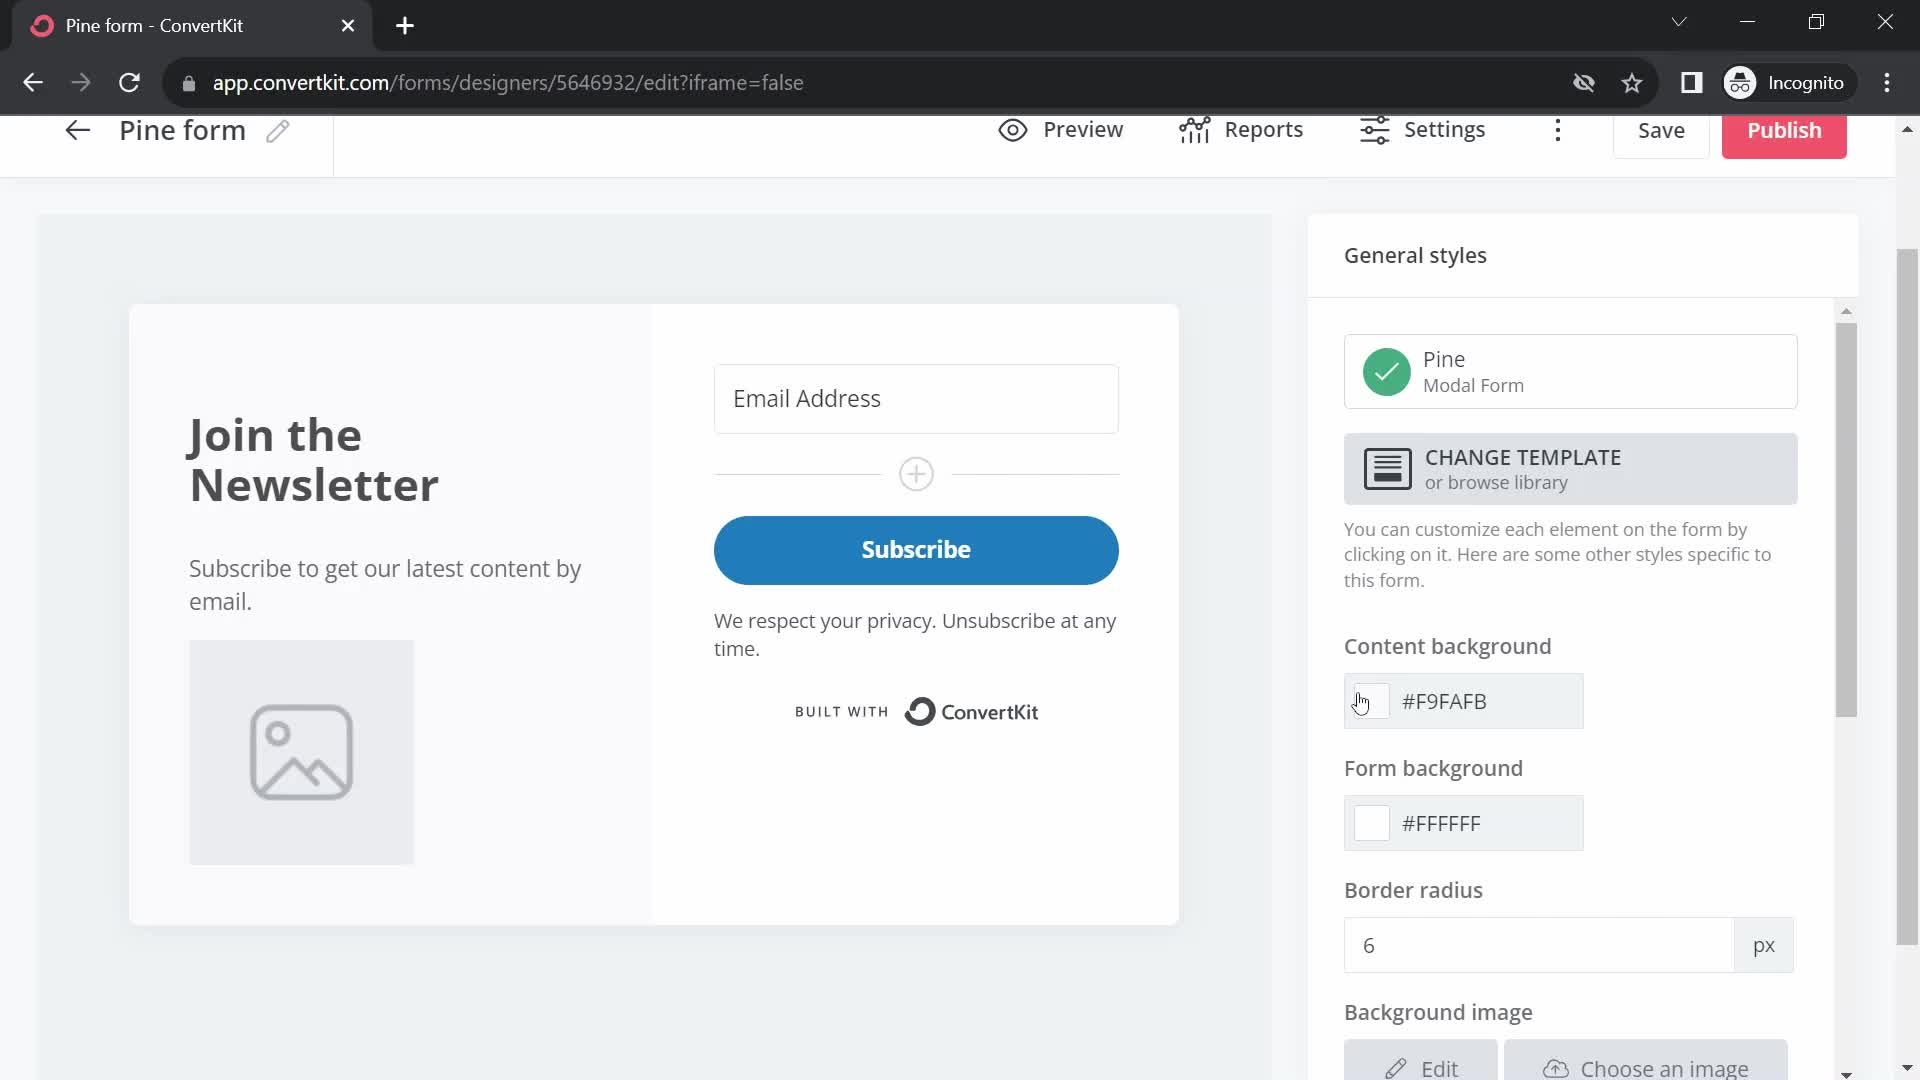
Task: Click the edit pencil icon for Pine form
Action: click(277, 131)
